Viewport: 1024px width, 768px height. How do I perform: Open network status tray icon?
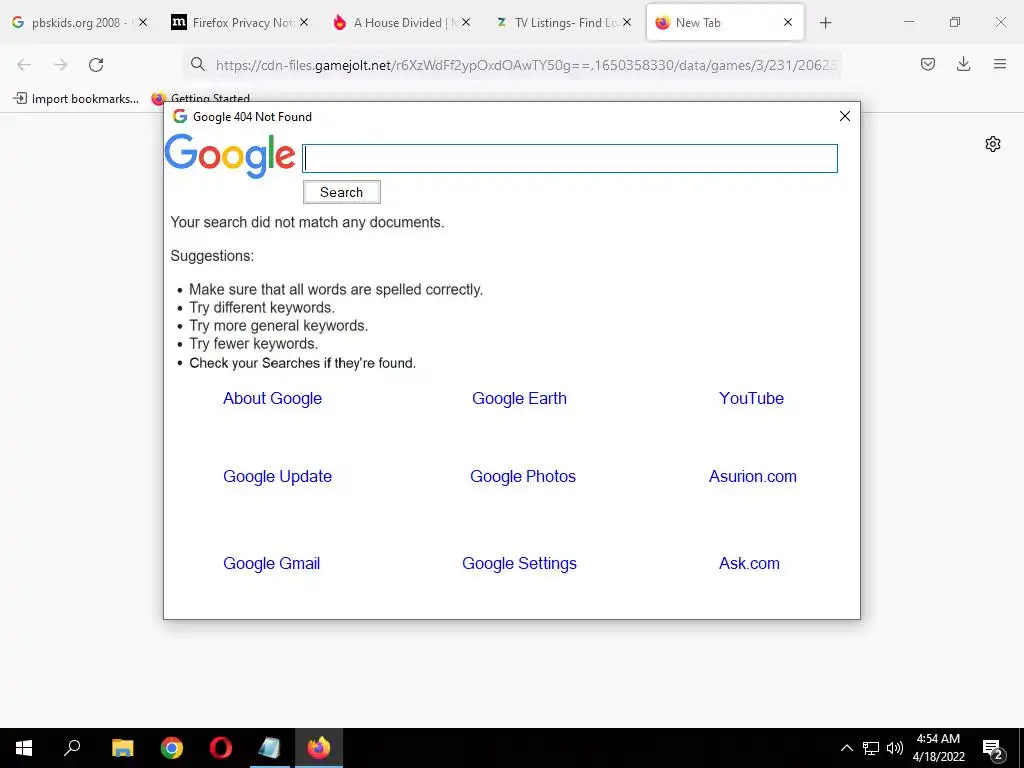coord(871,748)
